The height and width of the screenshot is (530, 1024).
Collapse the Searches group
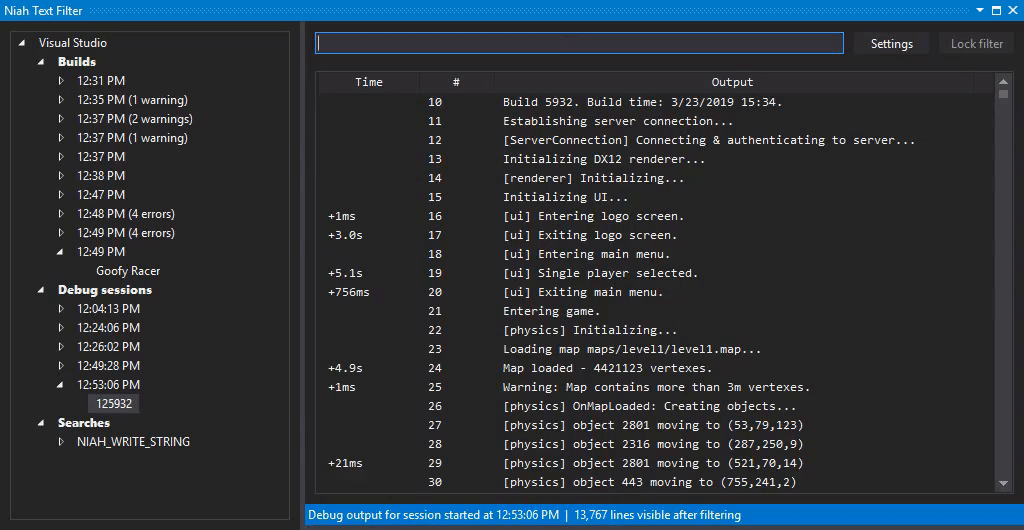[42, 423]
